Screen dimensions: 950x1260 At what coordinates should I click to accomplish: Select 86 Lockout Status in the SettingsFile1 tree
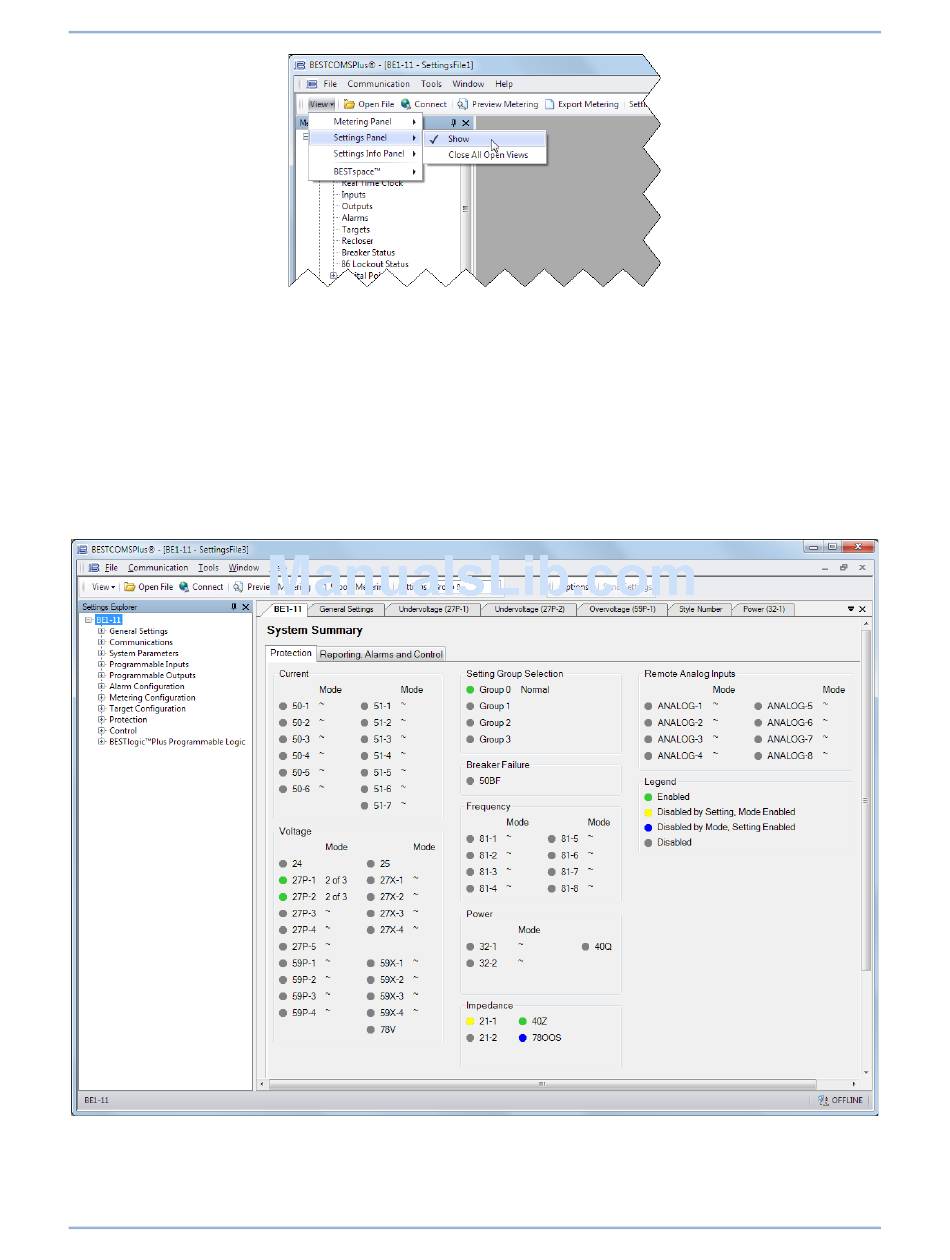(374, 265)
